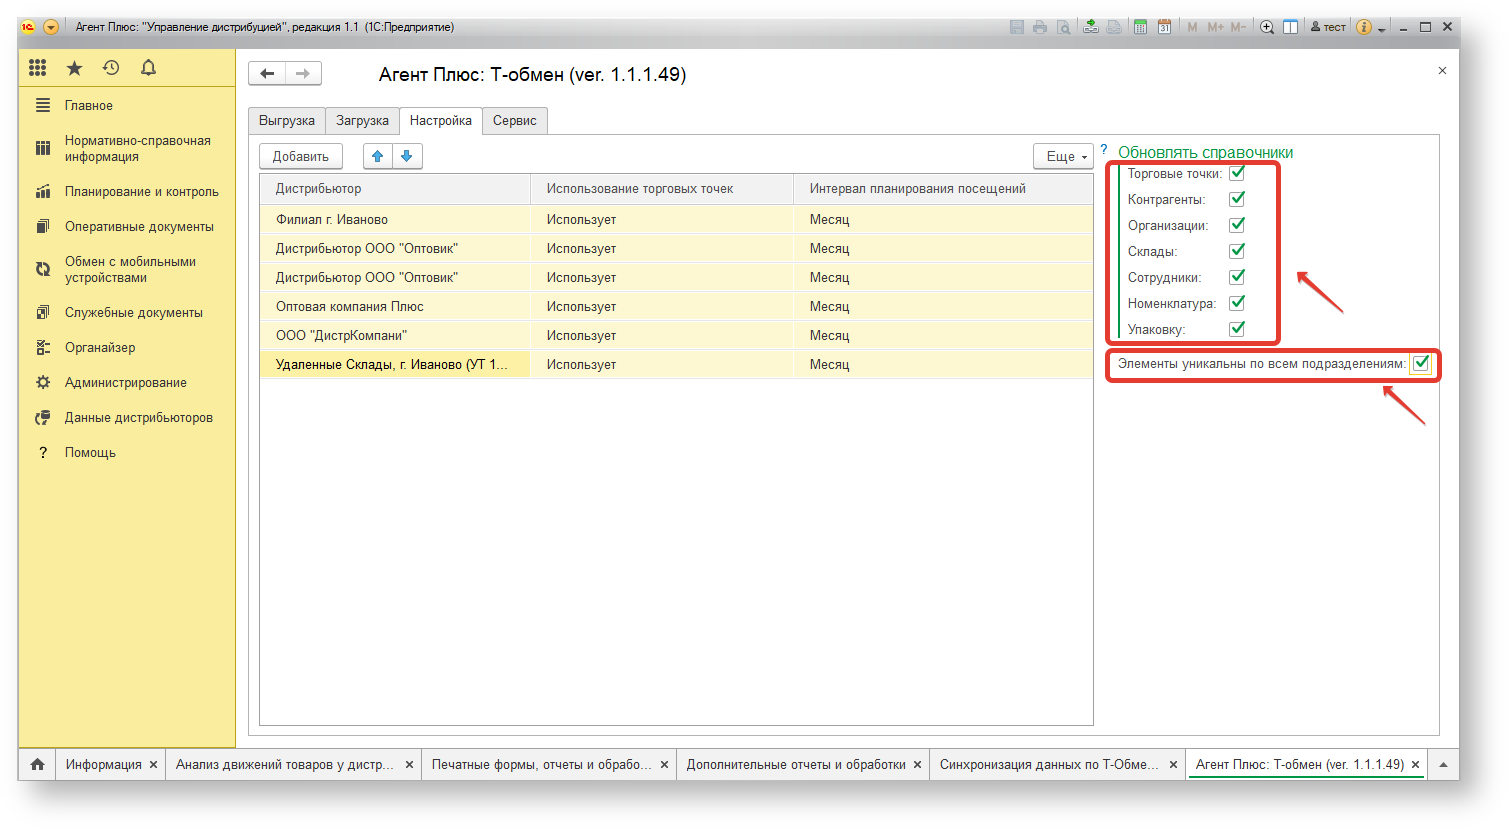Close the Печатные формы bottom tab
The width and height of the screenshot is (1509, 829).
coord(664,765)
